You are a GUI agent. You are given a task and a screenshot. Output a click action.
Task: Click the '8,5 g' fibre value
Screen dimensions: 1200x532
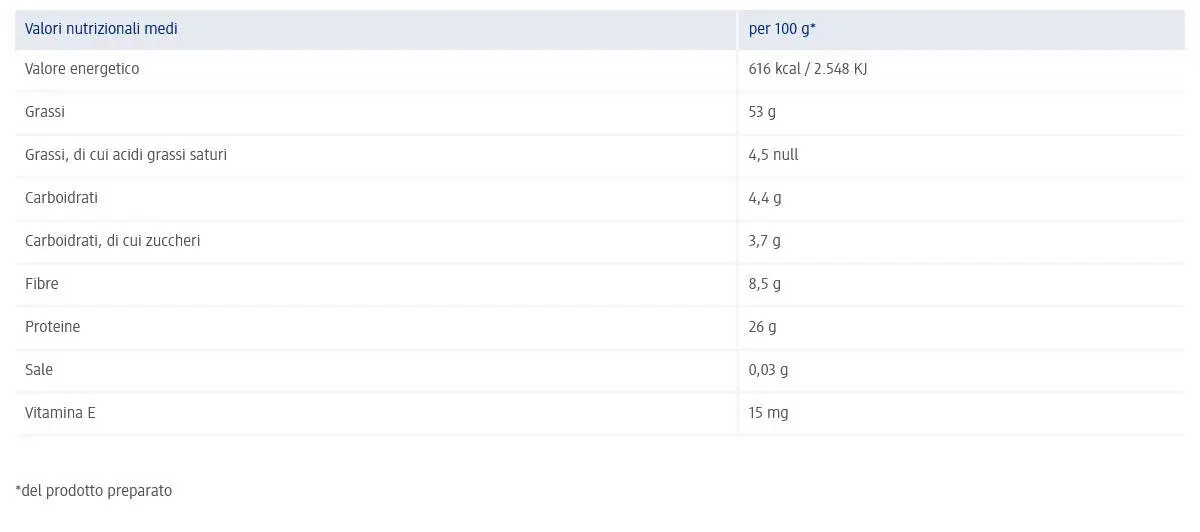coord(765,284)
